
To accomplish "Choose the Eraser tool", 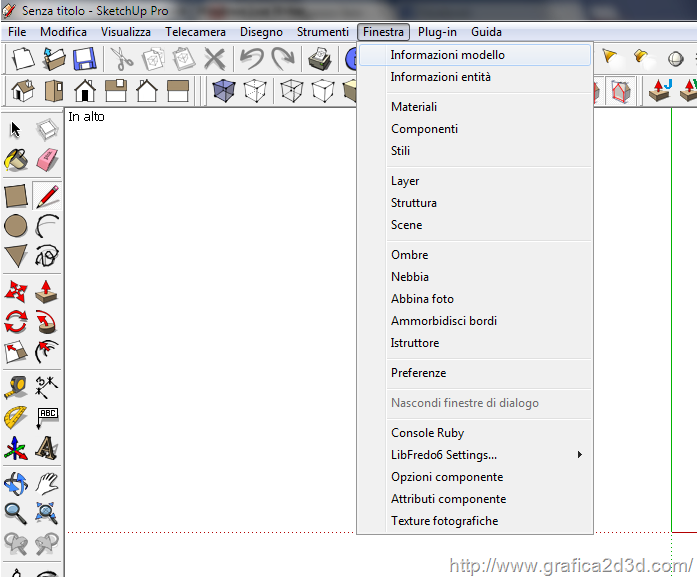I will click(47, 160).
